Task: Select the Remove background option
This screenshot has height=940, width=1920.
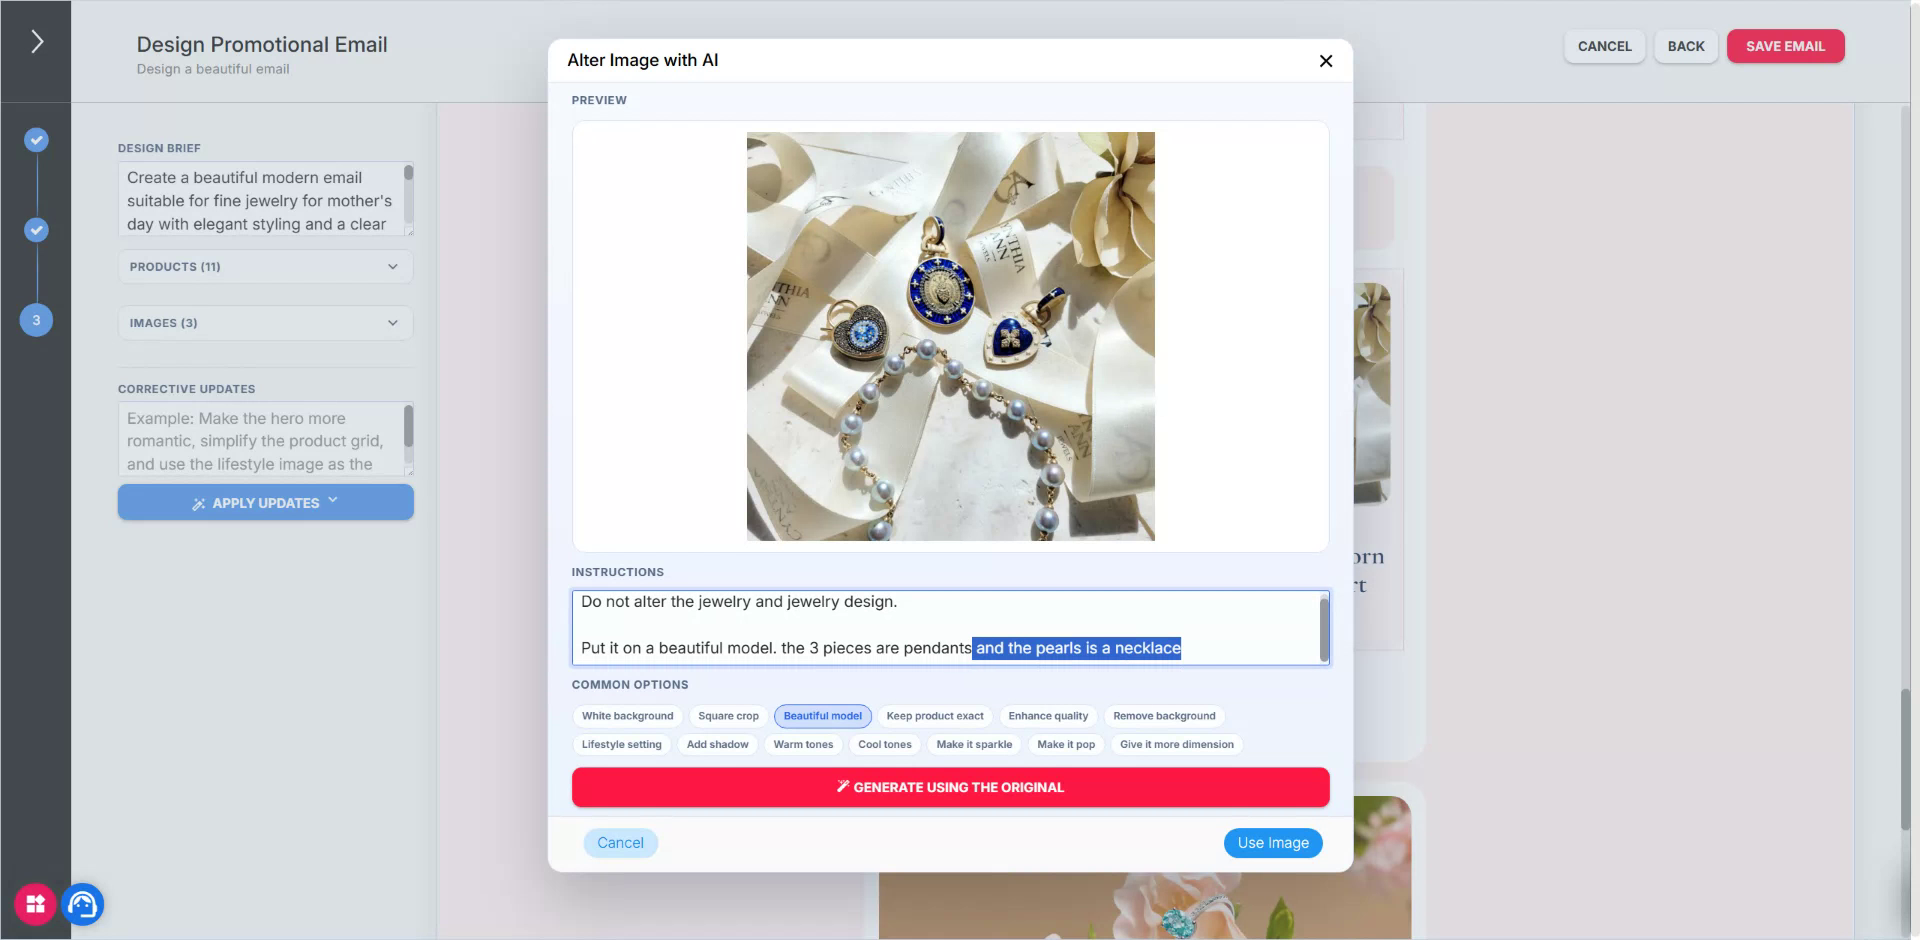Action: [1164, 716]
